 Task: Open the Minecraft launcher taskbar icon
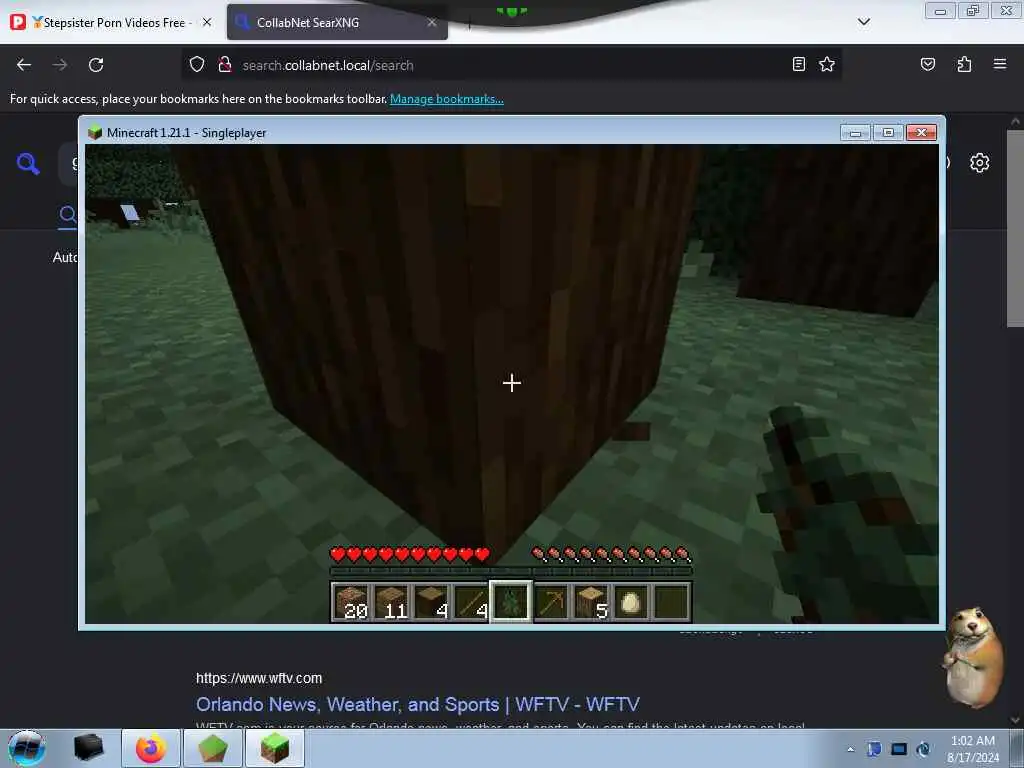click(213, 748)
